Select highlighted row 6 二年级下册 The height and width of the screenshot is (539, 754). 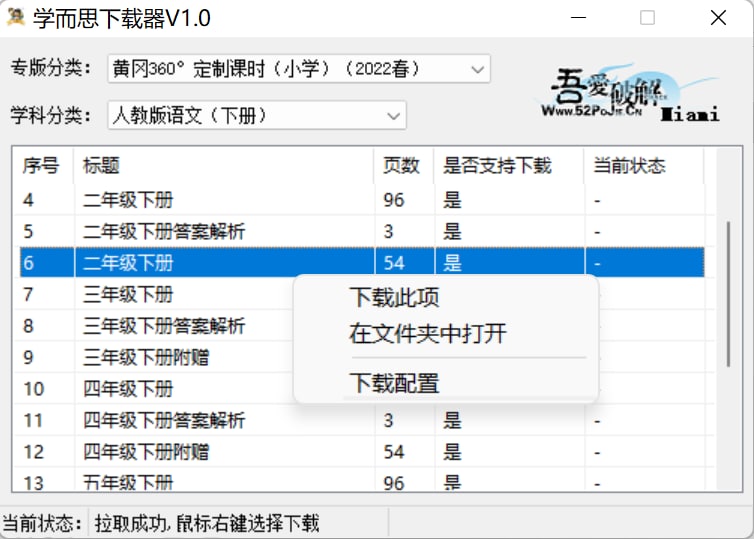(362, 263)
